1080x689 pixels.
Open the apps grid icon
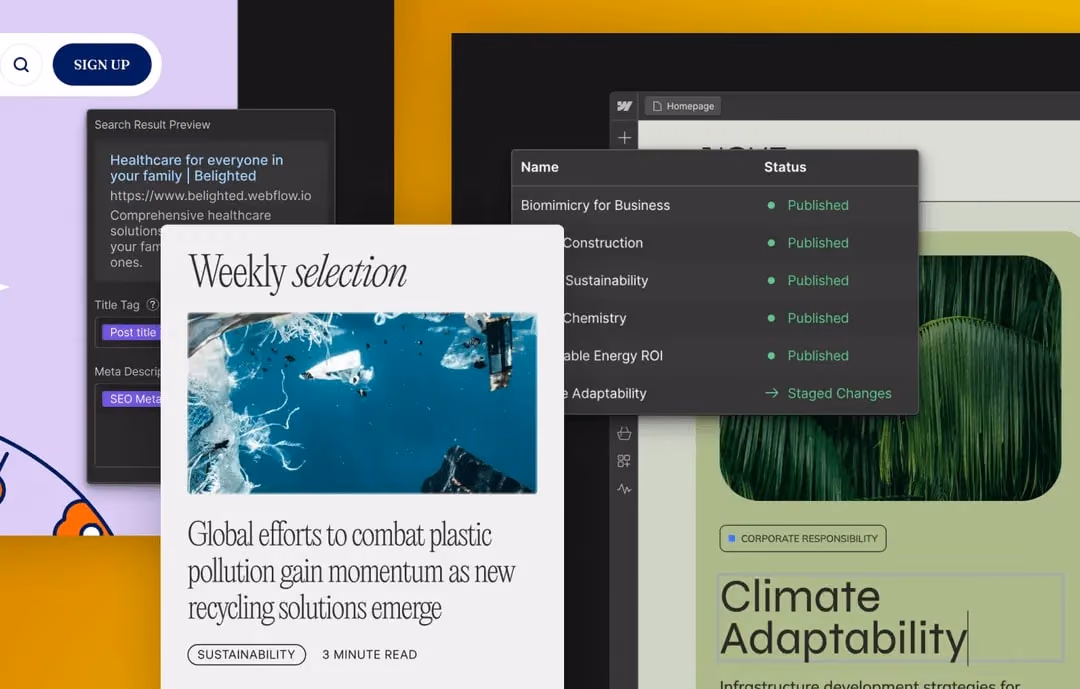tap(624, 461)
